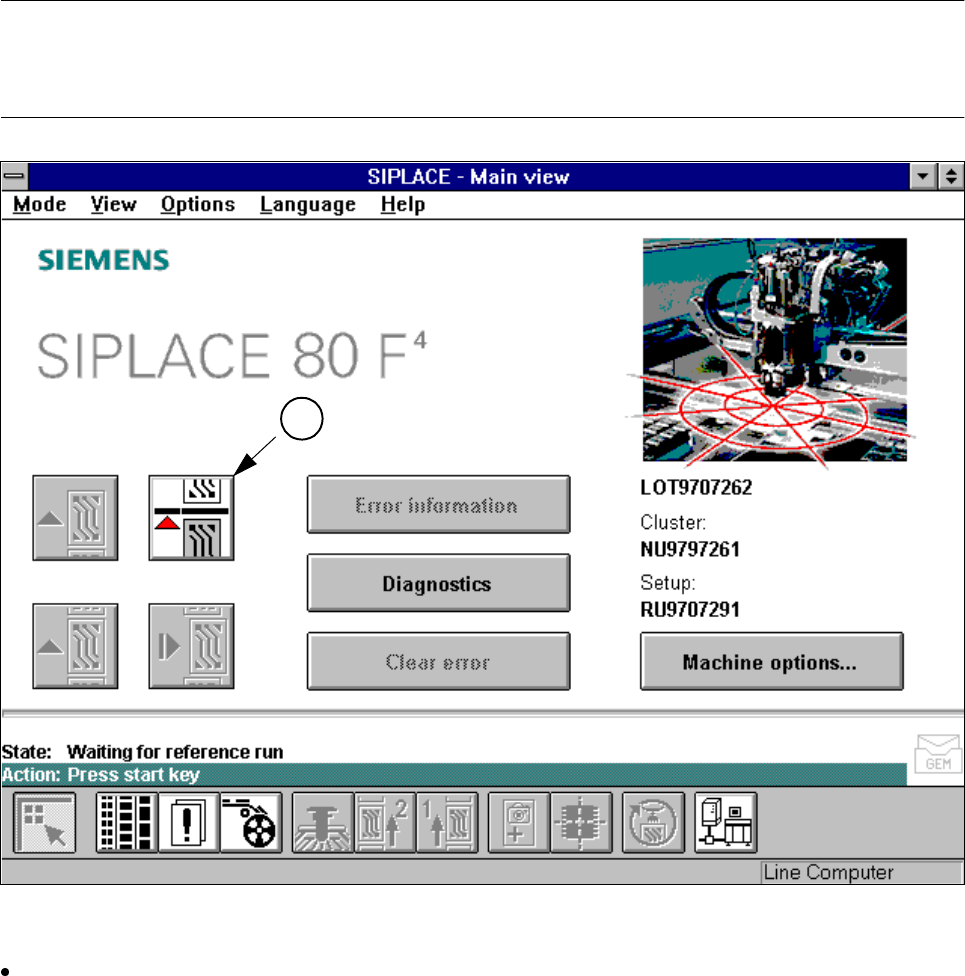Screen dimensions: 965x976
Task: Click the greyed camera plus toolbar icon
Action: [519, 822]
